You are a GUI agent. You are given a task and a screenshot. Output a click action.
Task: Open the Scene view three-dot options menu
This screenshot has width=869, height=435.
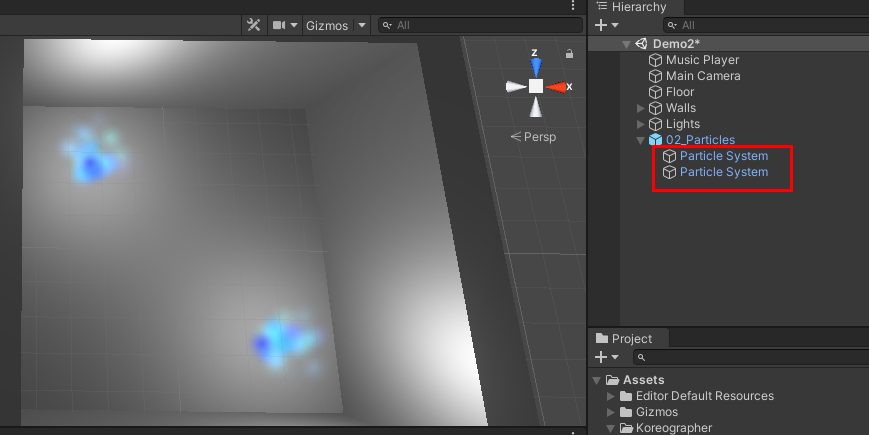tap(572, 6)
